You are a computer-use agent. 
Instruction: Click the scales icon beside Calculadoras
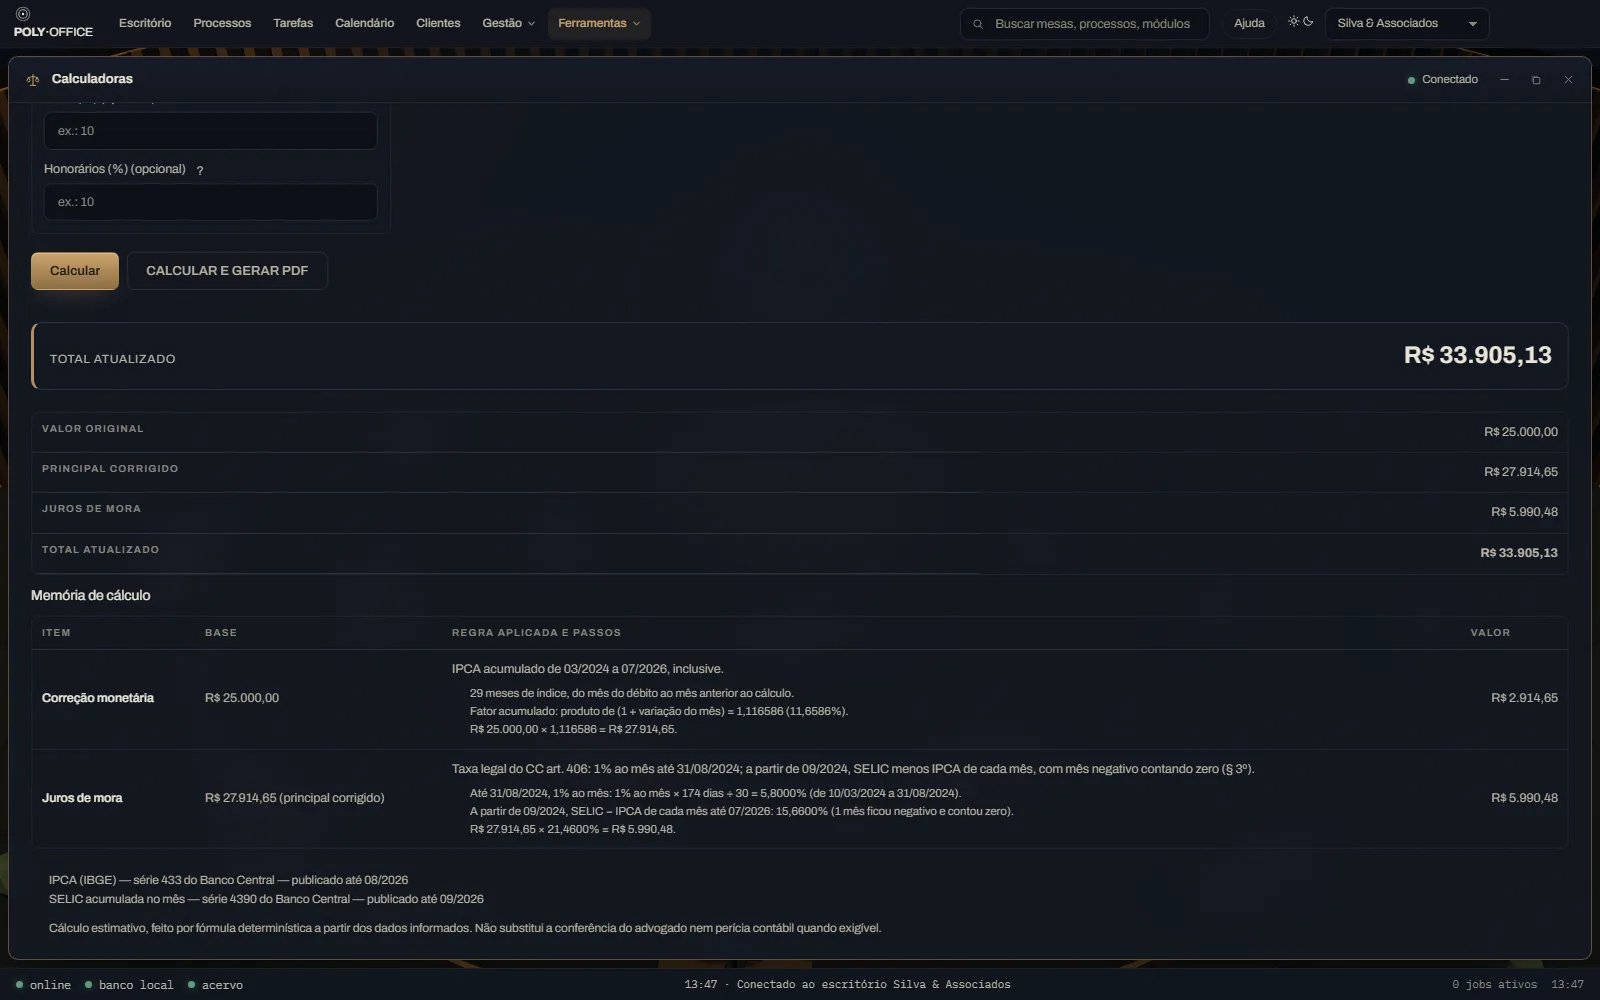tap(33, 80)
